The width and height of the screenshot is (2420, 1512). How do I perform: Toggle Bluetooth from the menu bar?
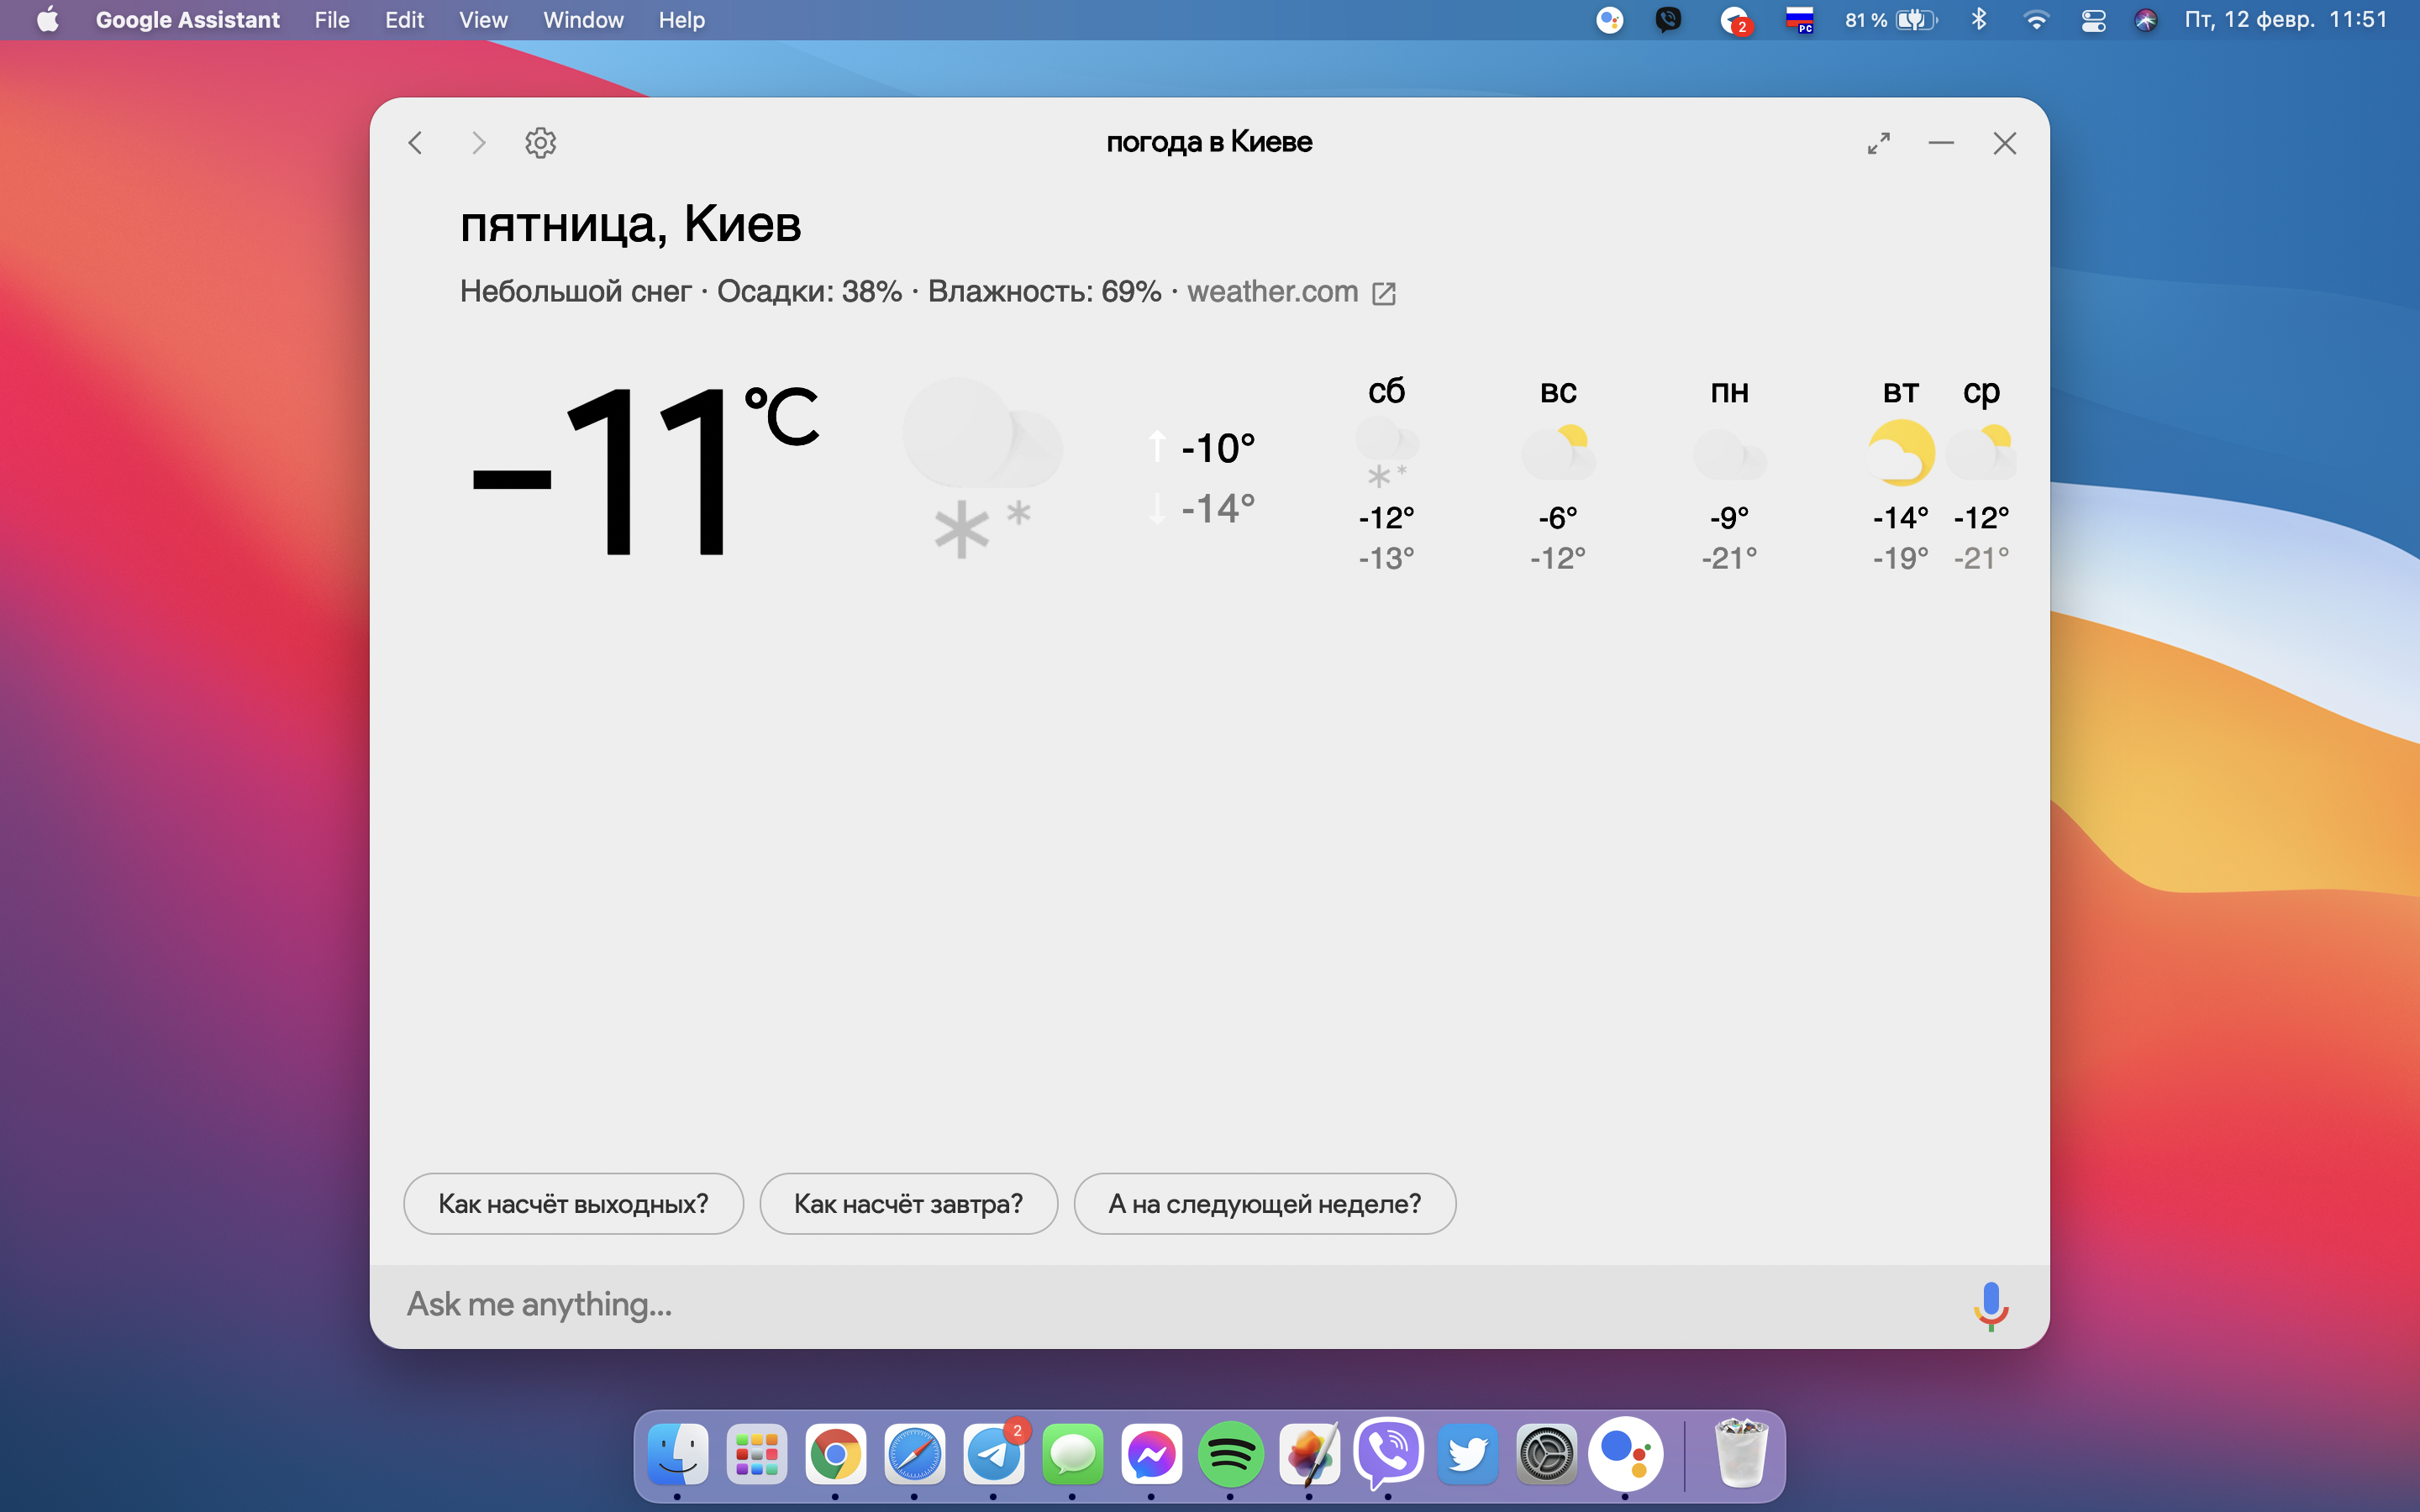pos(1978,20)
